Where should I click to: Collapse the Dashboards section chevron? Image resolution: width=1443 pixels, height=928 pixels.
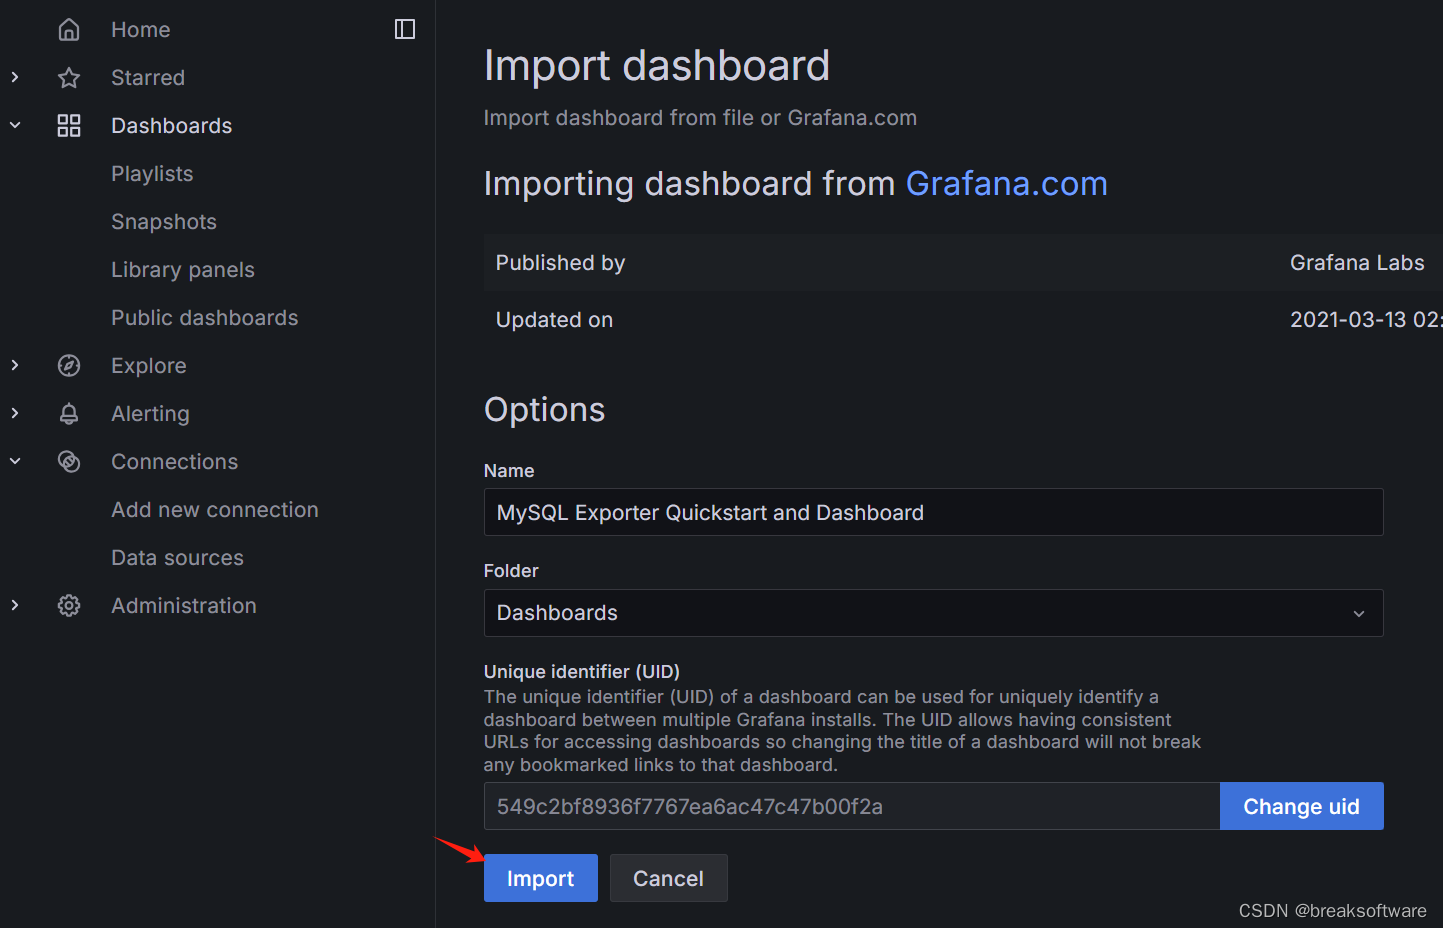point(15,125)
